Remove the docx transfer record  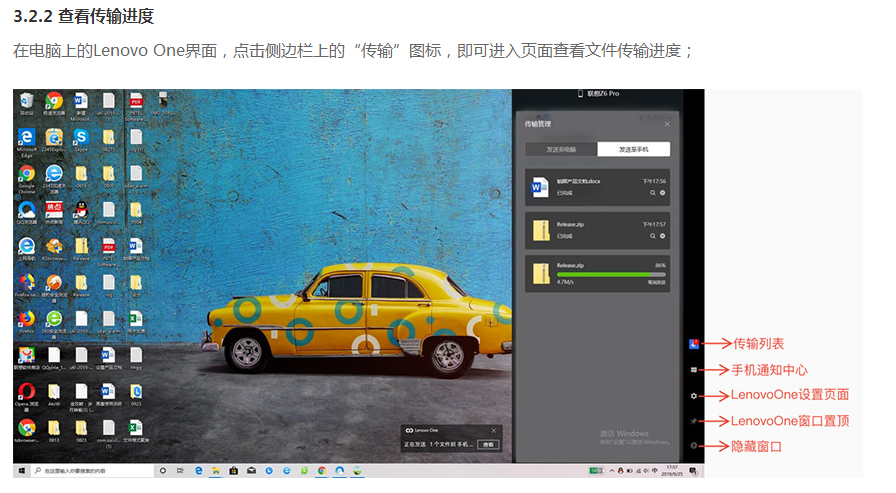pos(663,192)
